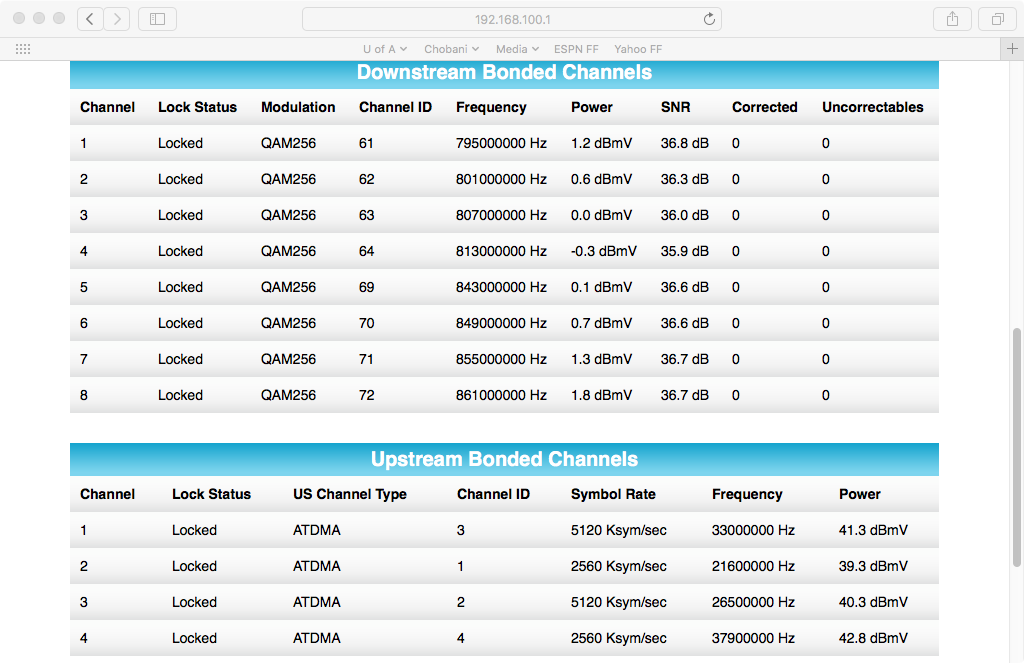1024x663 pixels.
Task: Open the Top Sites grid icon
Action: [23, 49]
